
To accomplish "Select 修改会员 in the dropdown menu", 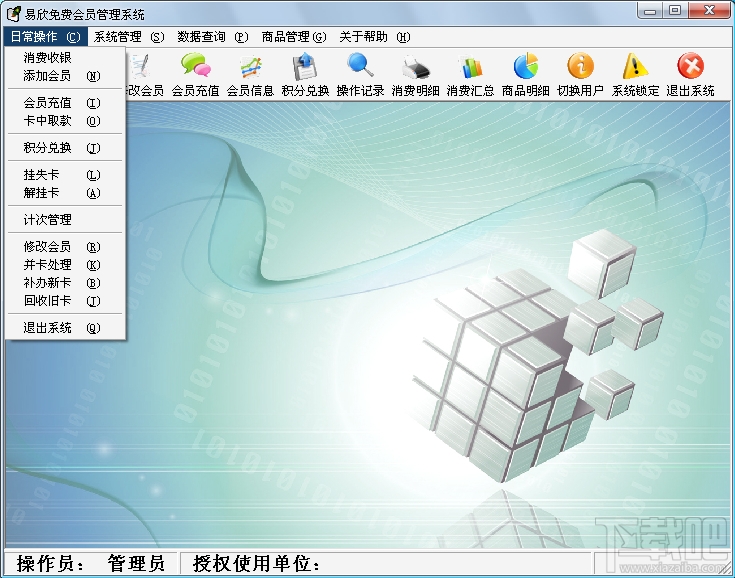I will tap(65, 247).
